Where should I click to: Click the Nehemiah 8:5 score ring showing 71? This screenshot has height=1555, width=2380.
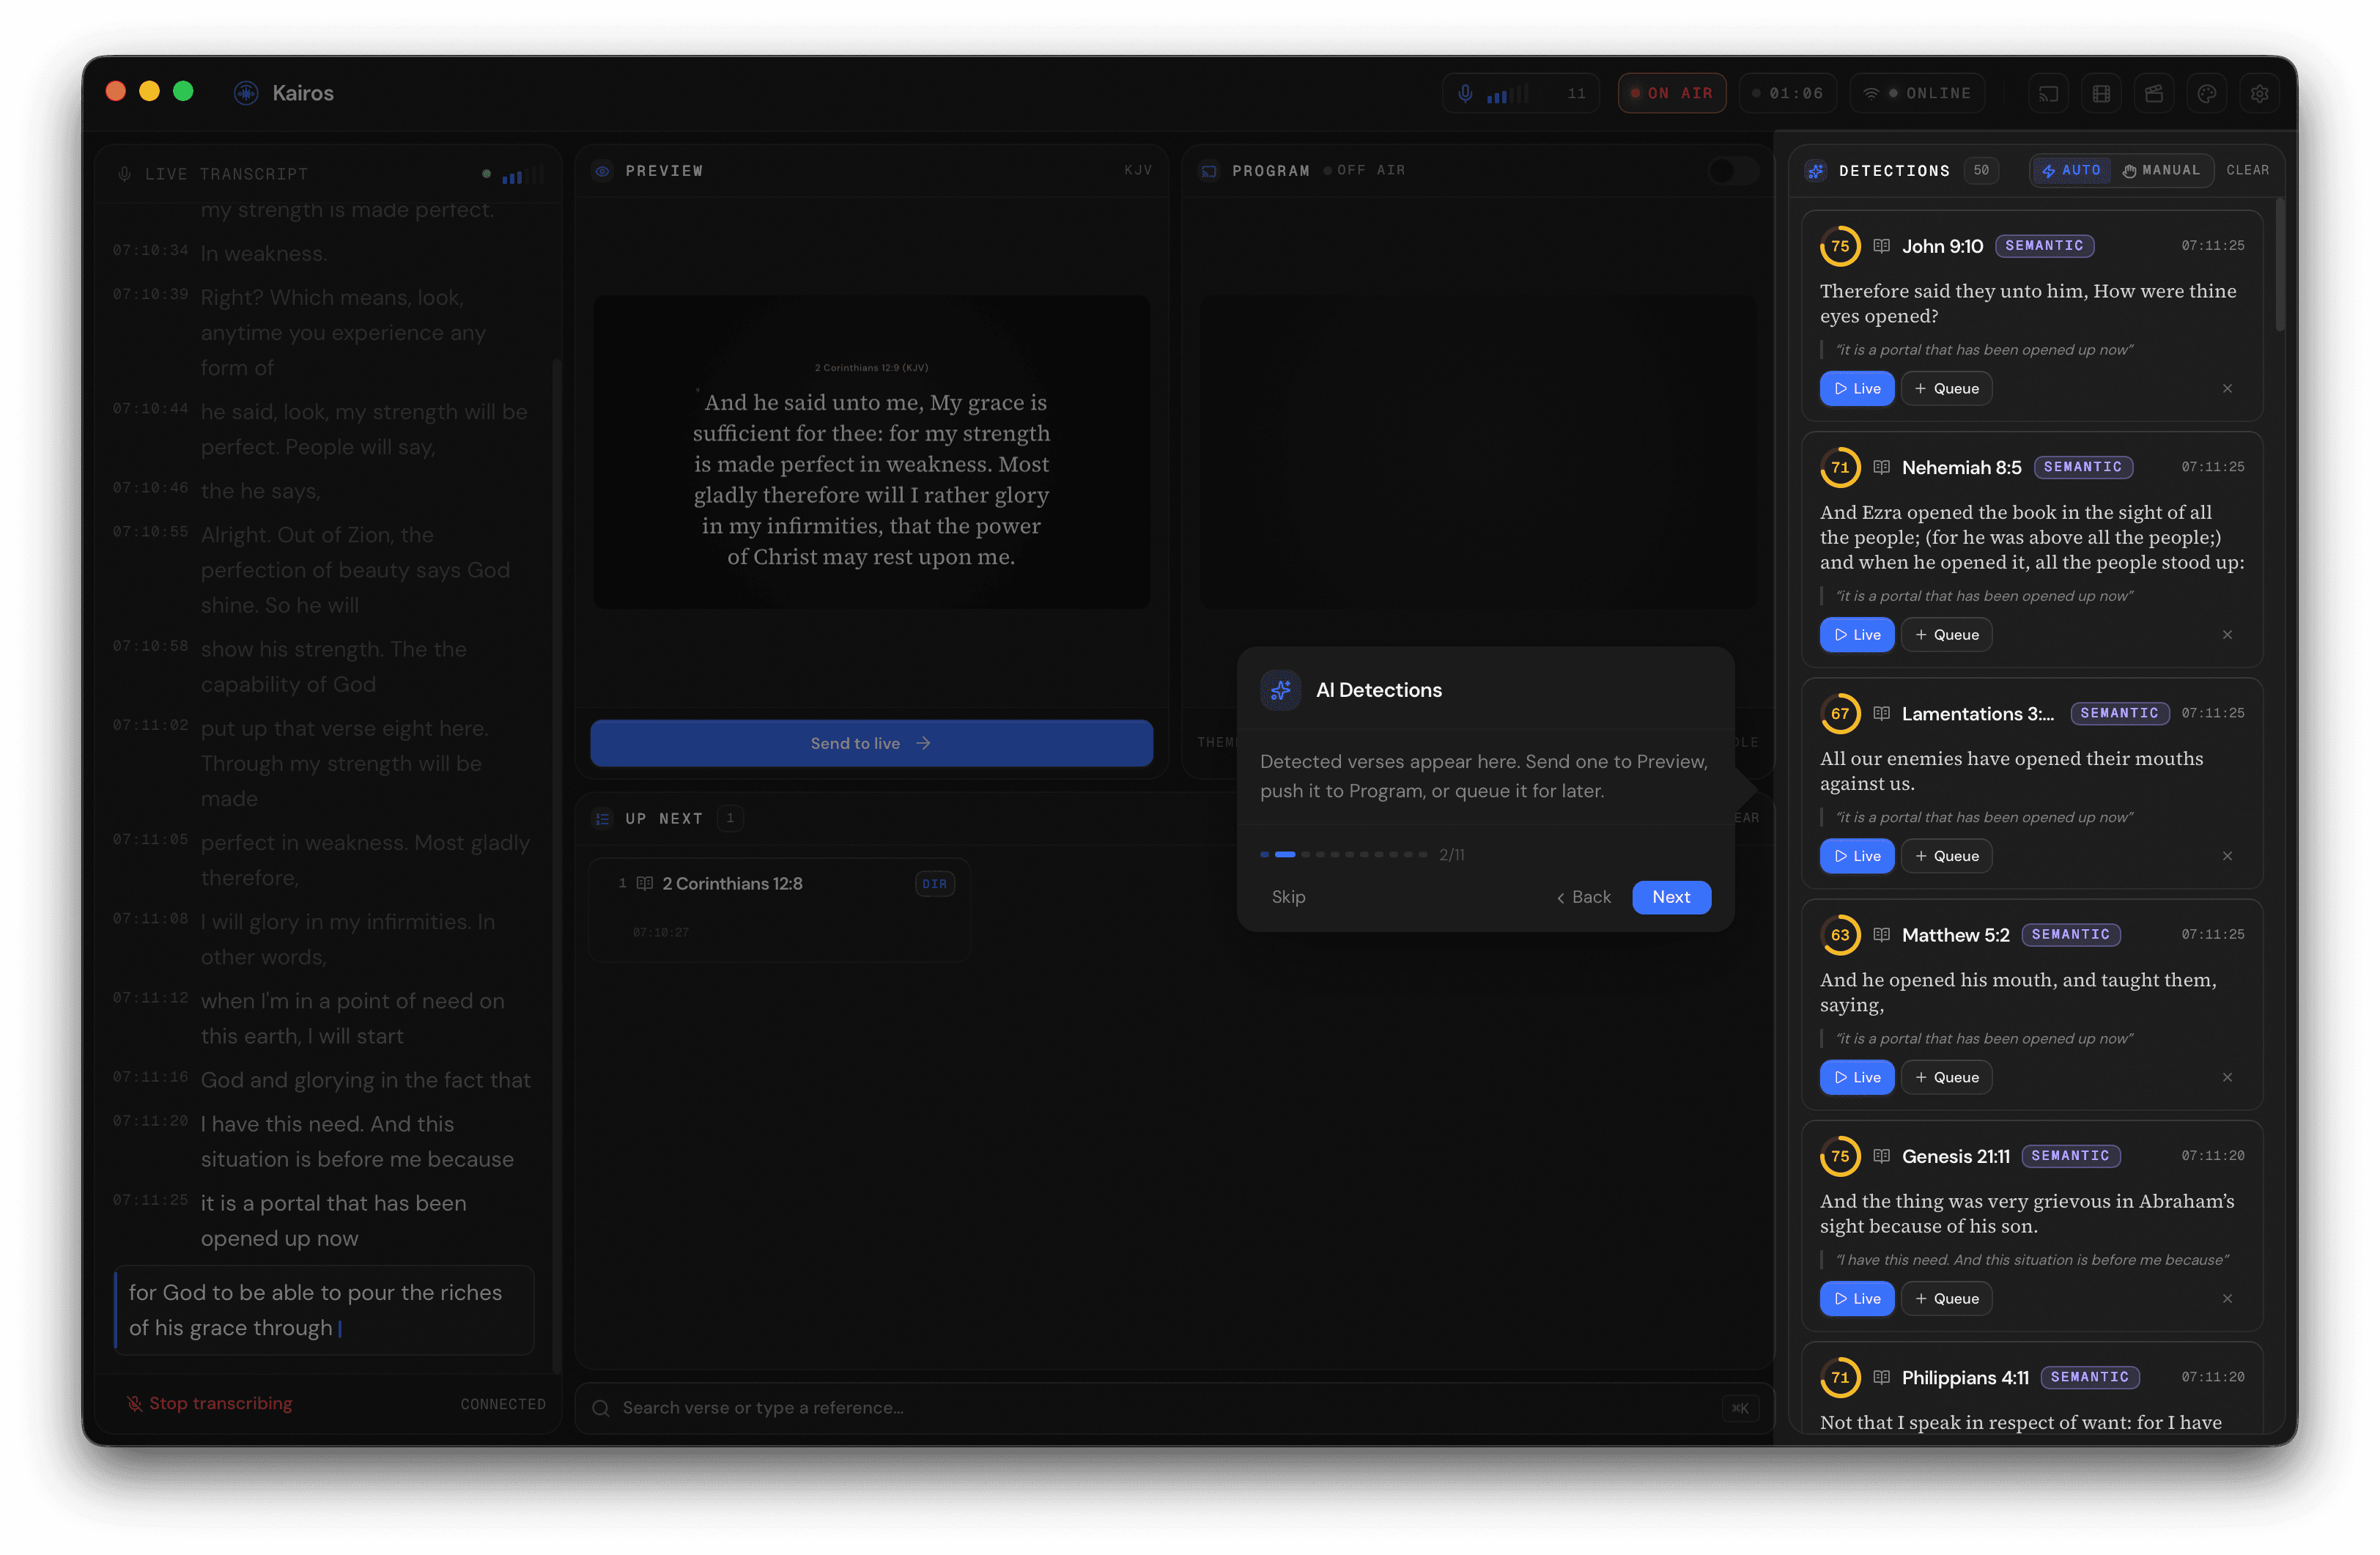click(x=1840, y=467)
